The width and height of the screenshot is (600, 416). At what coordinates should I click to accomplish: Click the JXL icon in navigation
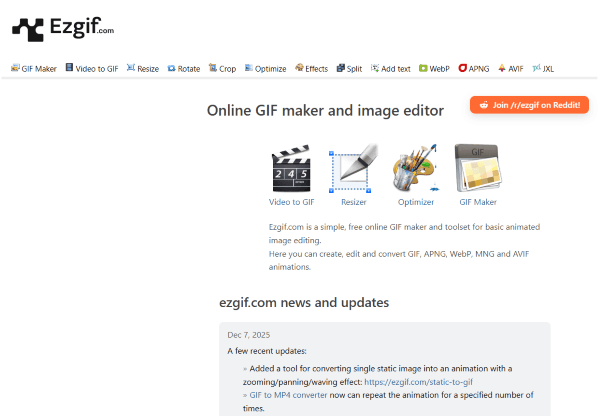[536, 68]
